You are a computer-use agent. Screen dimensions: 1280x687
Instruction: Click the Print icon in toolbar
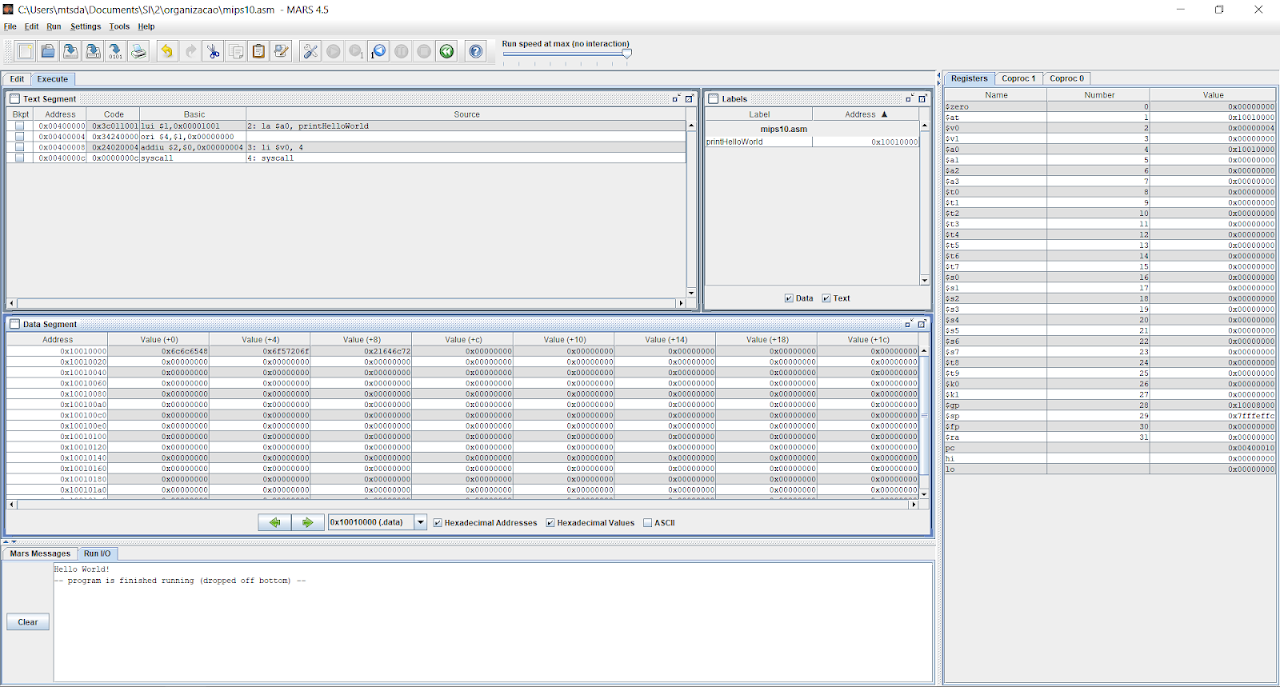[x=139, y=51]
